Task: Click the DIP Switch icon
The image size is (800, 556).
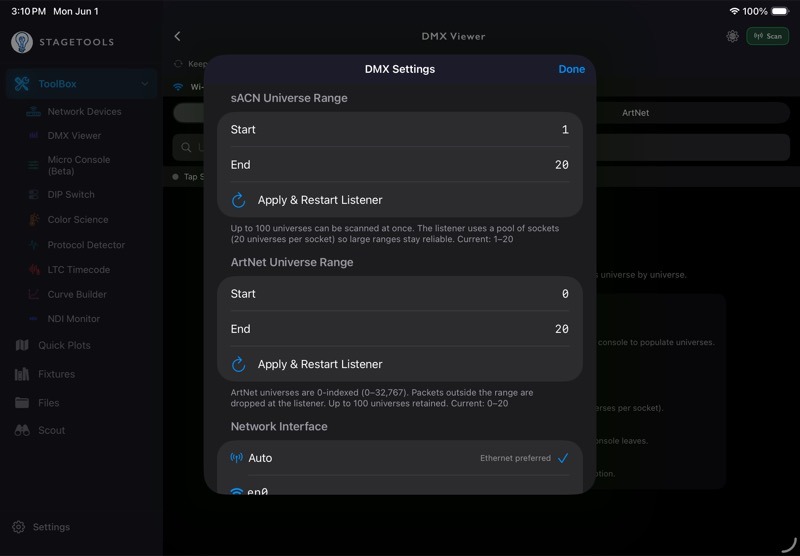Action: click(x=34, y=194)
